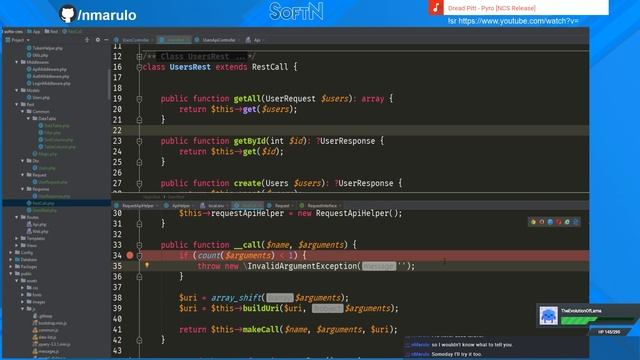This screenshot has width=640, height=360.
Task: Expand the Config folder in project tree
Action: (11, 253)
